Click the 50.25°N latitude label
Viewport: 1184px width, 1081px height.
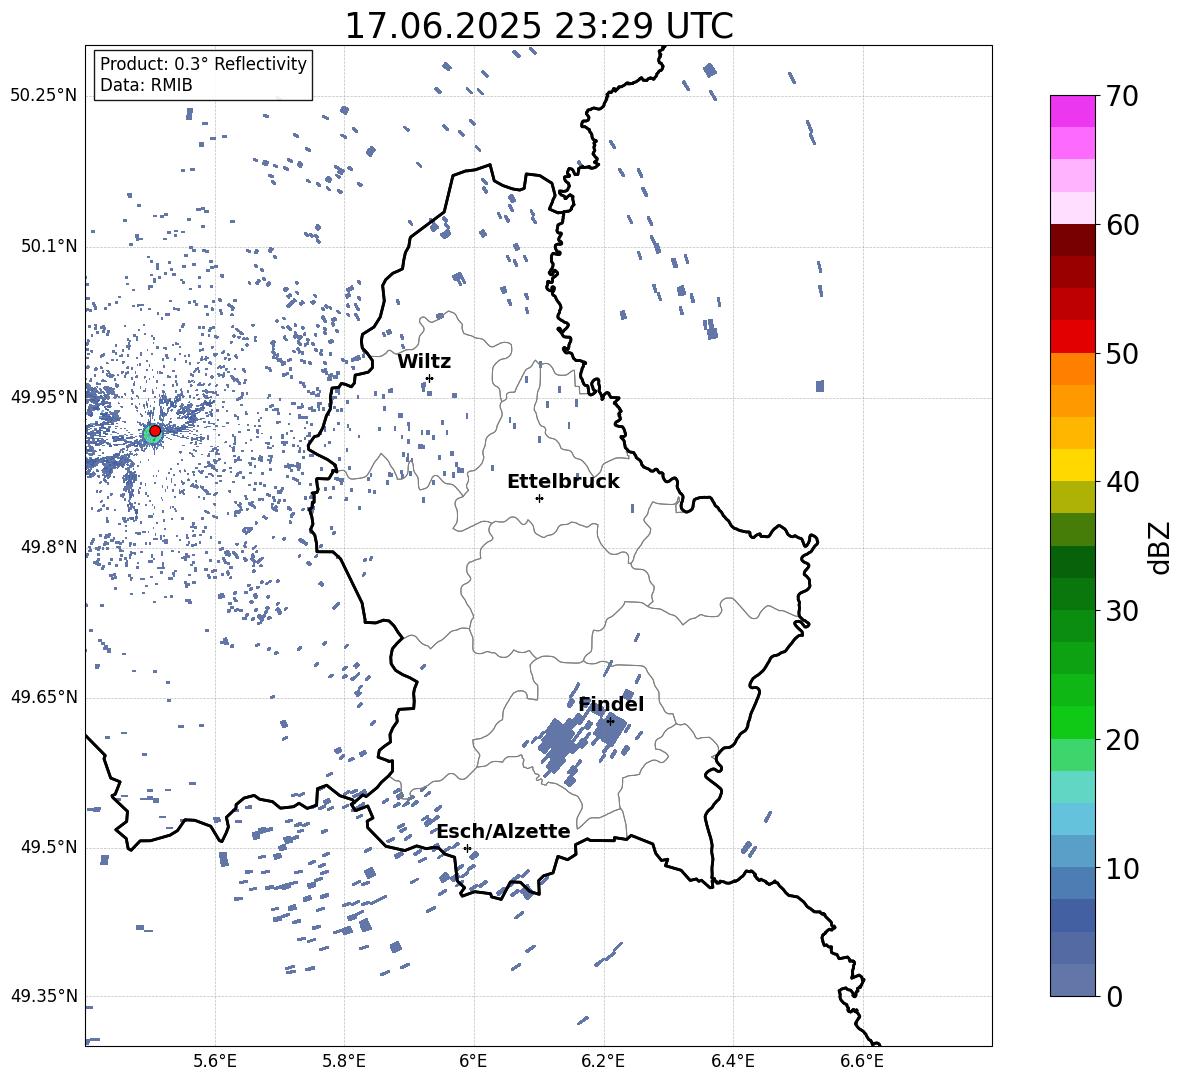[x=43, y=96]
